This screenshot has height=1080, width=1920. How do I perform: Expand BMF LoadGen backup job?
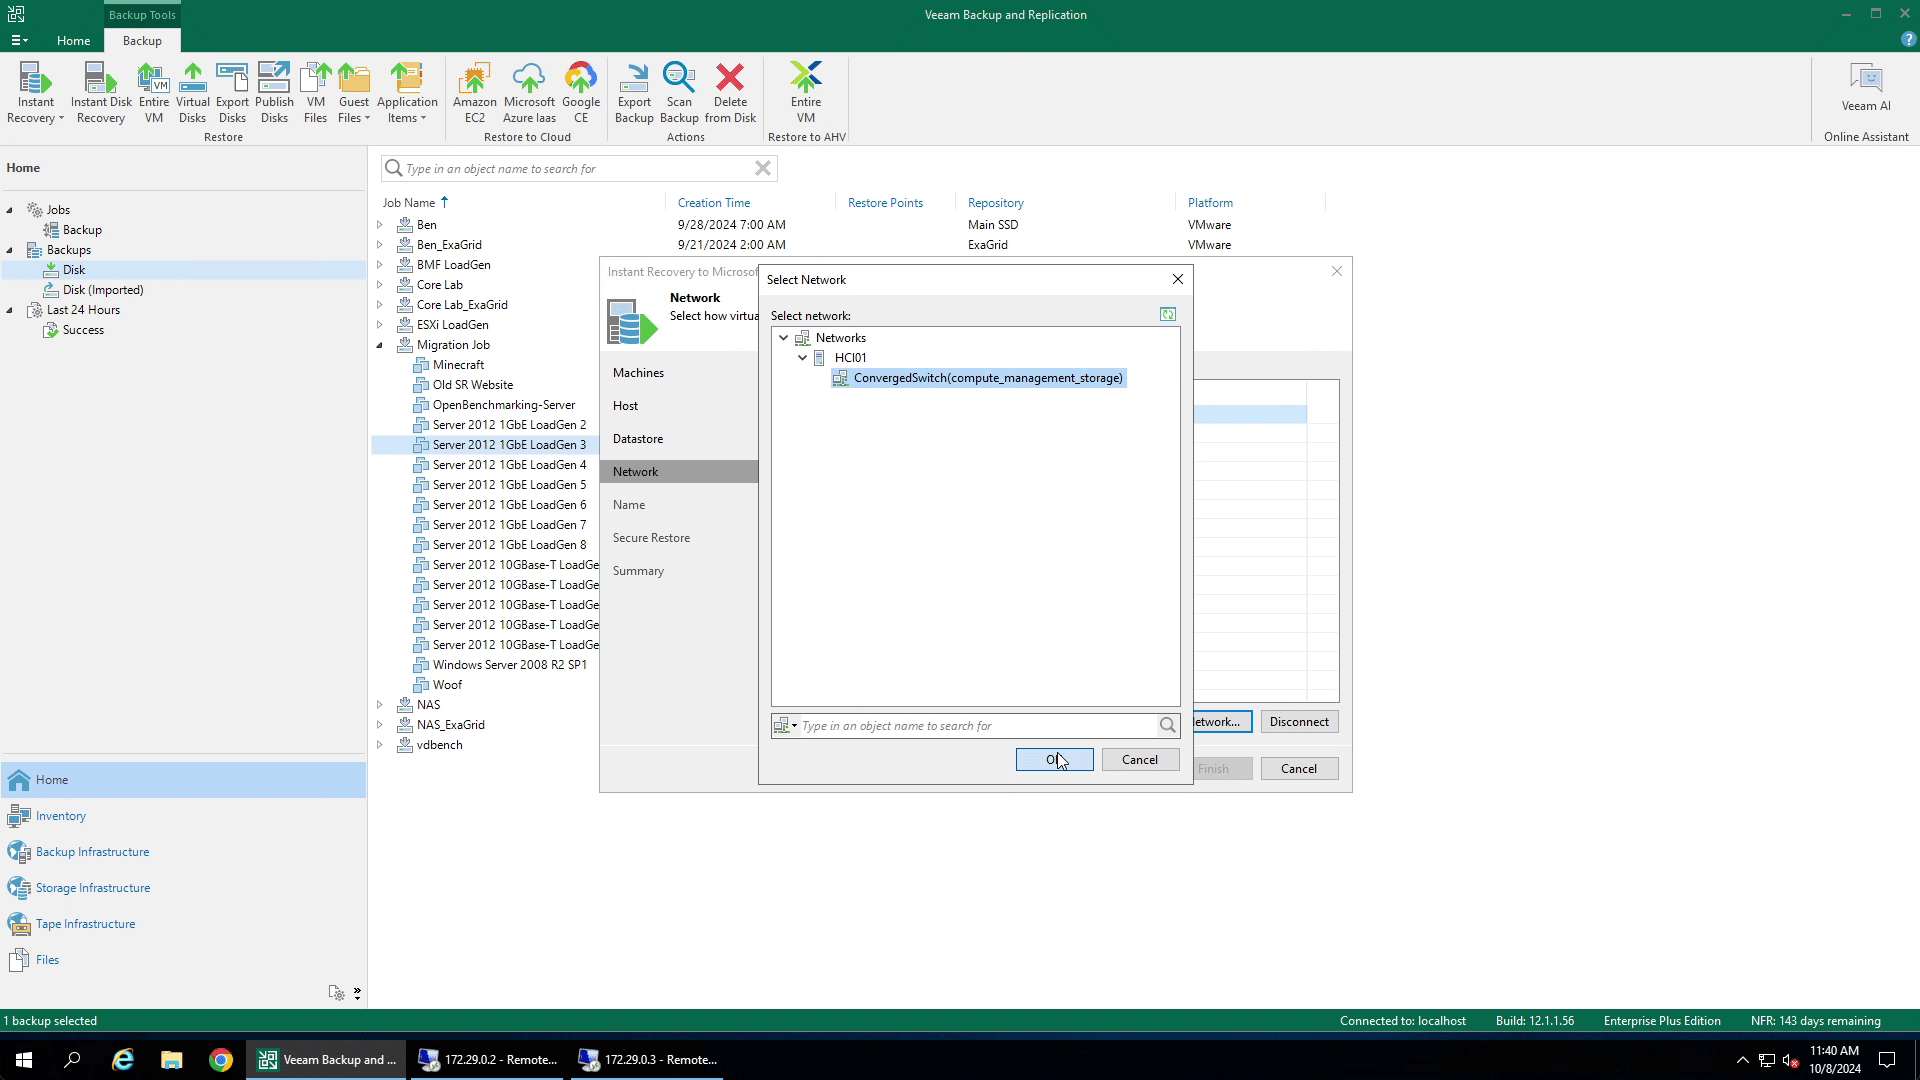380,265
